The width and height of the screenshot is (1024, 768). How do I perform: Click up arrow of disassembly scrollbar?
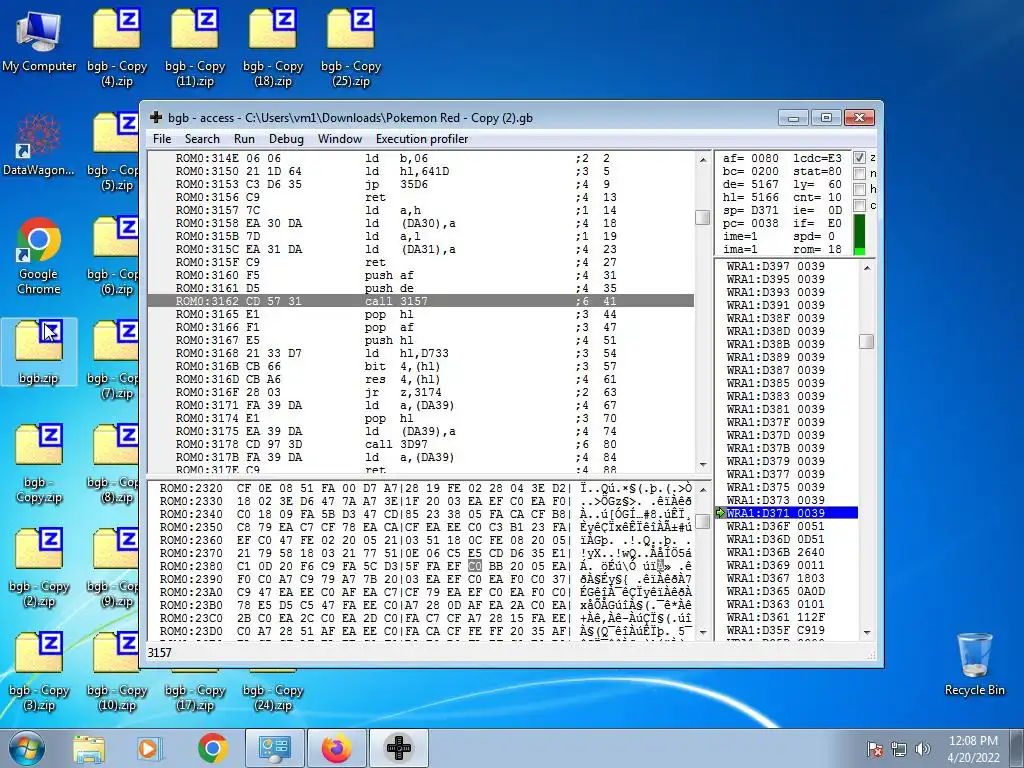(x=703, y=159)
